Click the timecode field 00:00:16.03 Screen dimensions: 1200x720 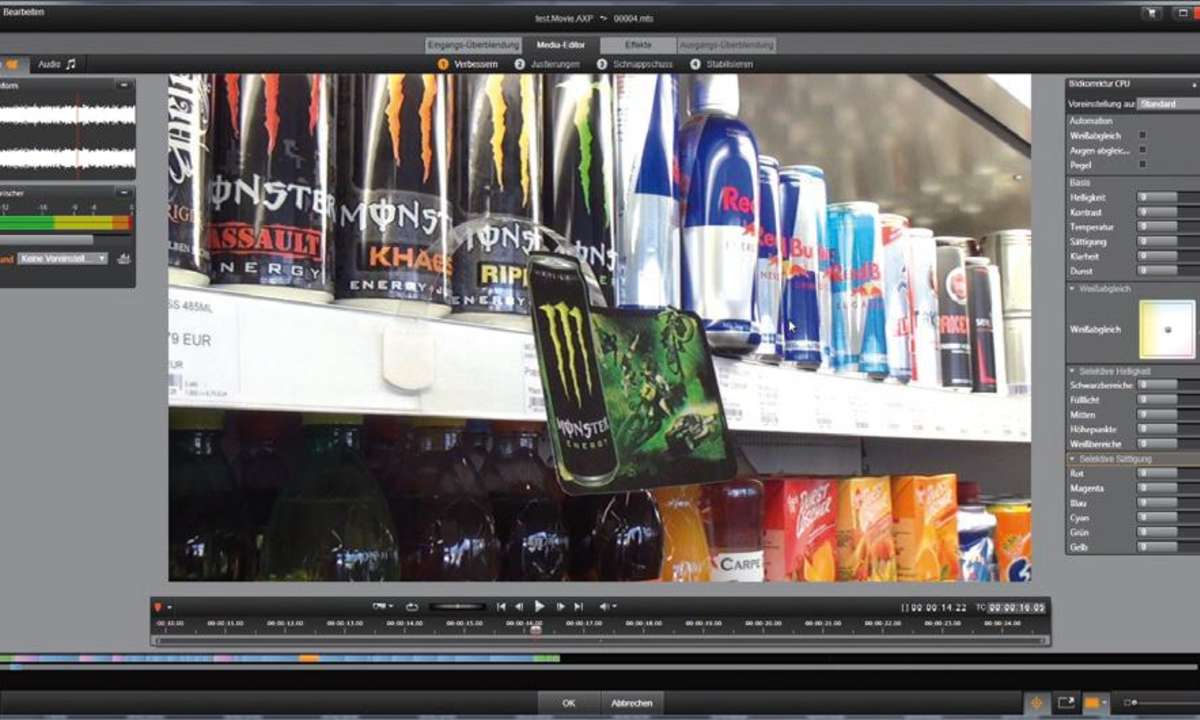[x=1016, y=608]
